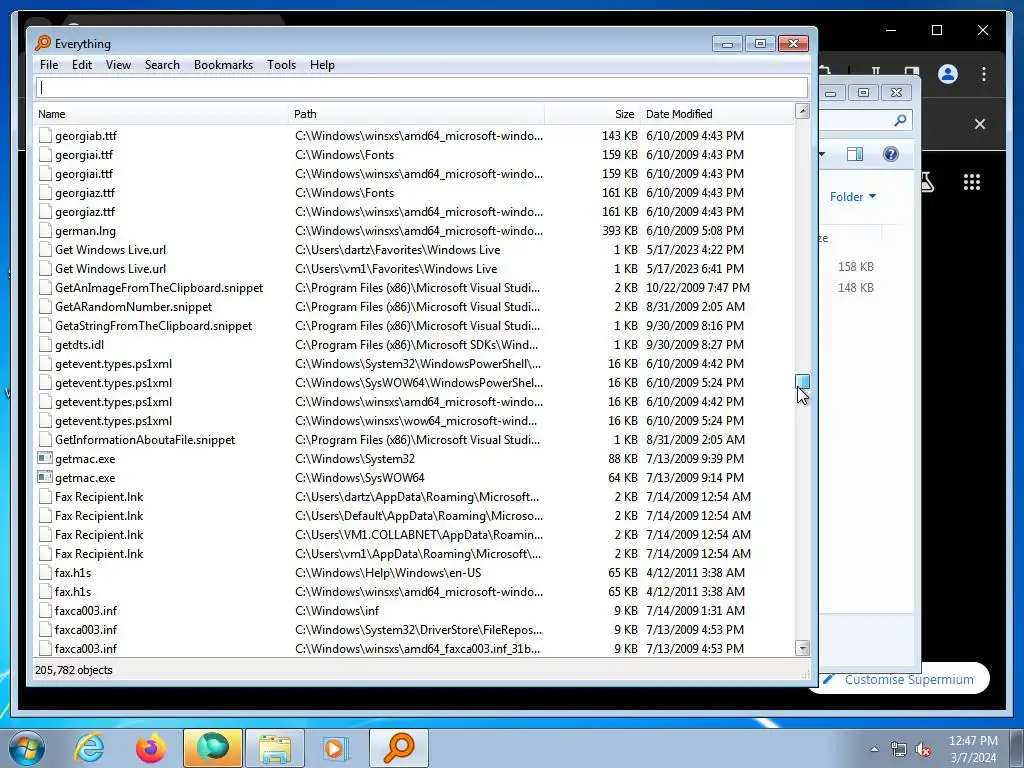1024x768 pixels.
Task: Select german.lng file icon
Action: [45, 230]
